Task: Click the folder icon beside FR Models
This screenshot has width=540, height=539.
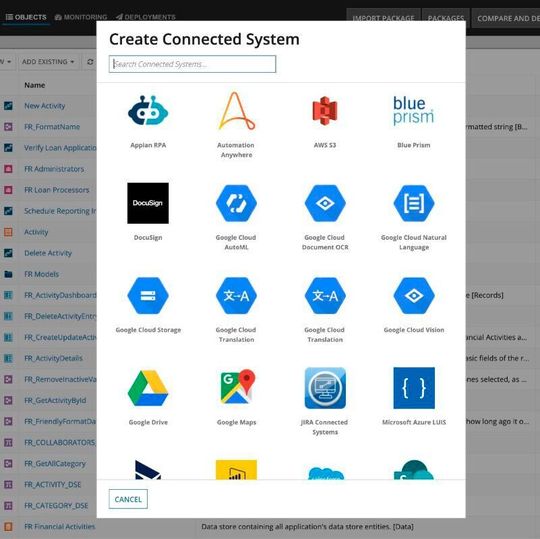Action: click(8, 274)
